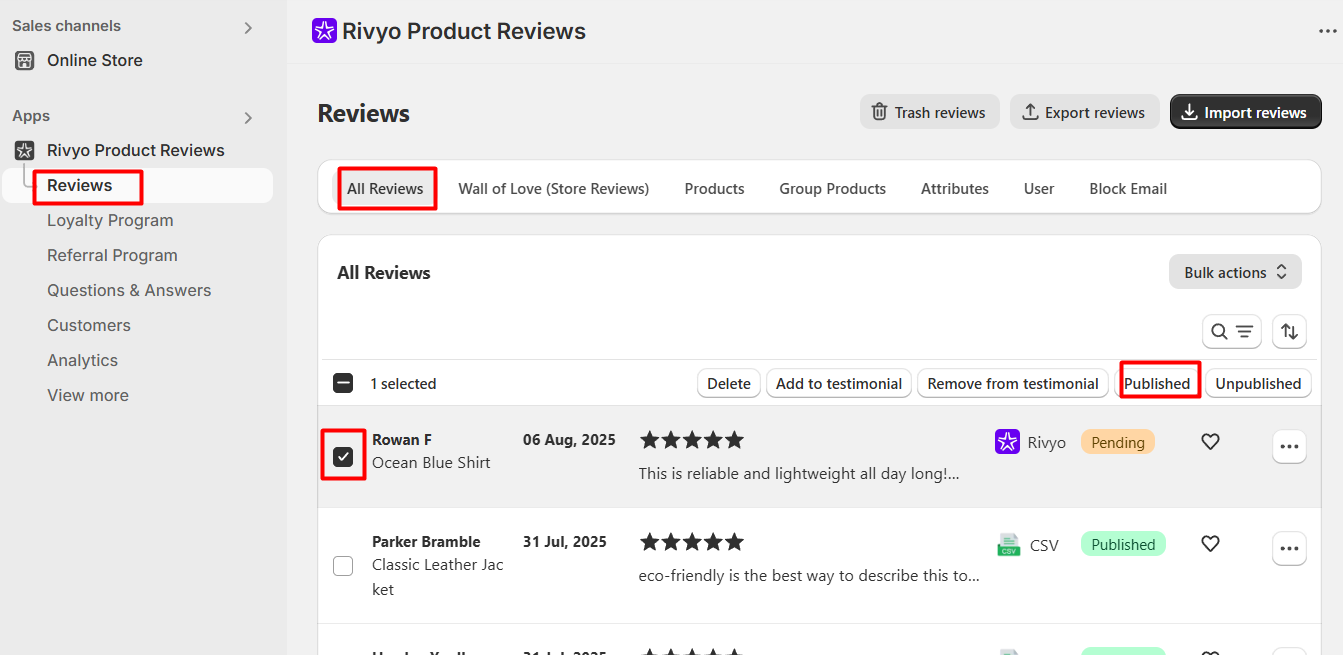Click reviewer name Parker Bramble
The width and height of the screenshot is (1343, 655).
click(x=426, y=542)
